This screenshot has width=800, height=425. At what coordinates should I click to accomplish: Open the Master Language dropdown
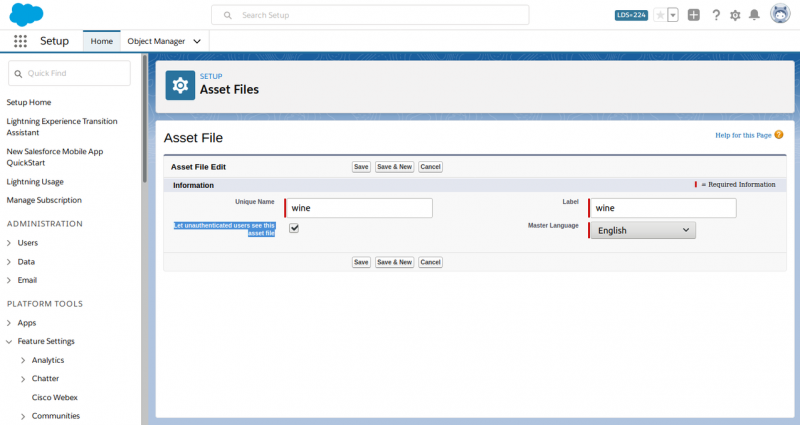[643, 230]
